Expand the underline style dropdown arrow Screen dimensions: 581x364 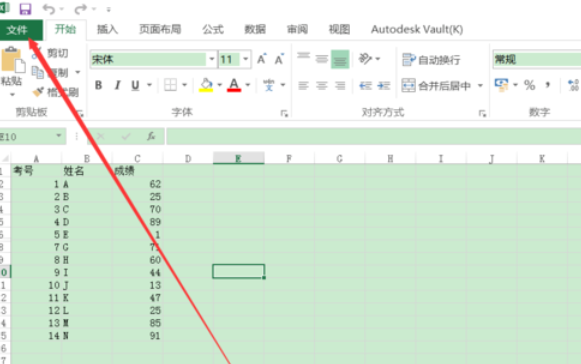[x=149, y=85]
